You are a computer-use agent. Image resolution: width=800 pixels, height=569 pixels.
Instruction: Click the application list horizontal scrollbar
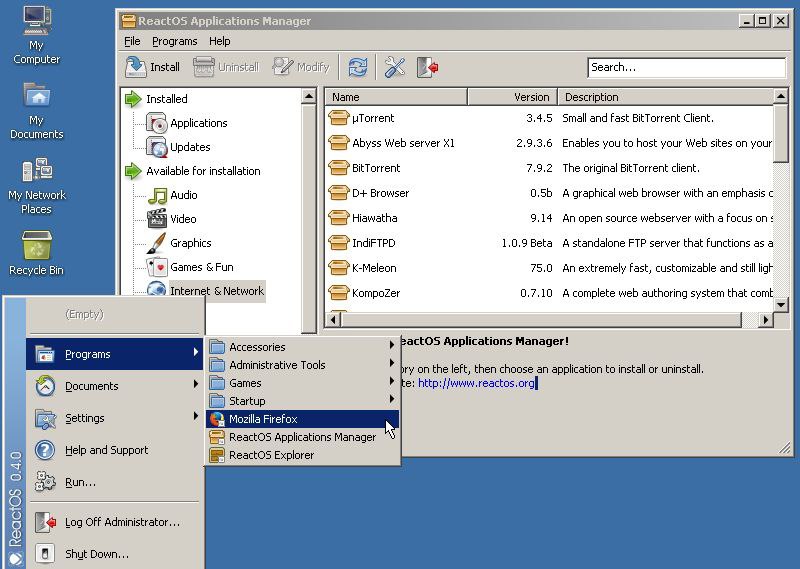click(x=549, y=320)
